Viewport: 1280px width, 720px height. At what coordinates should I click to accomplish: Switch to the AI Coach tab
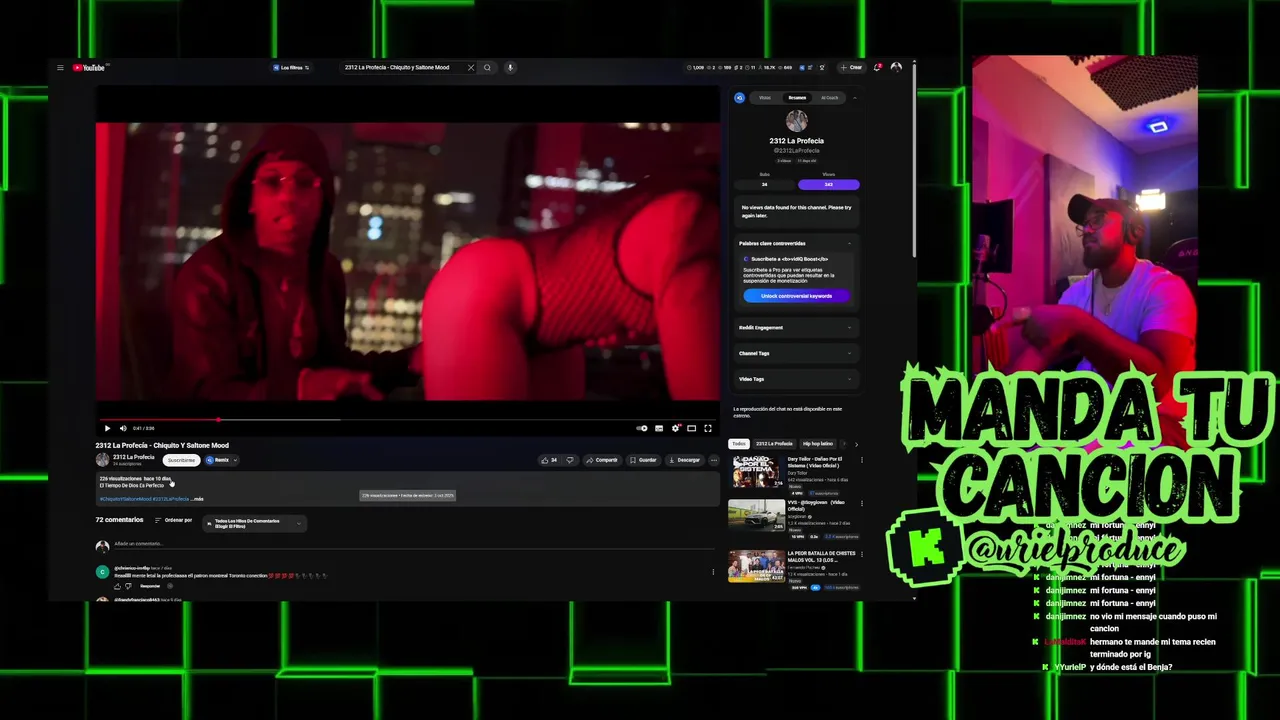tap(830, 98)
